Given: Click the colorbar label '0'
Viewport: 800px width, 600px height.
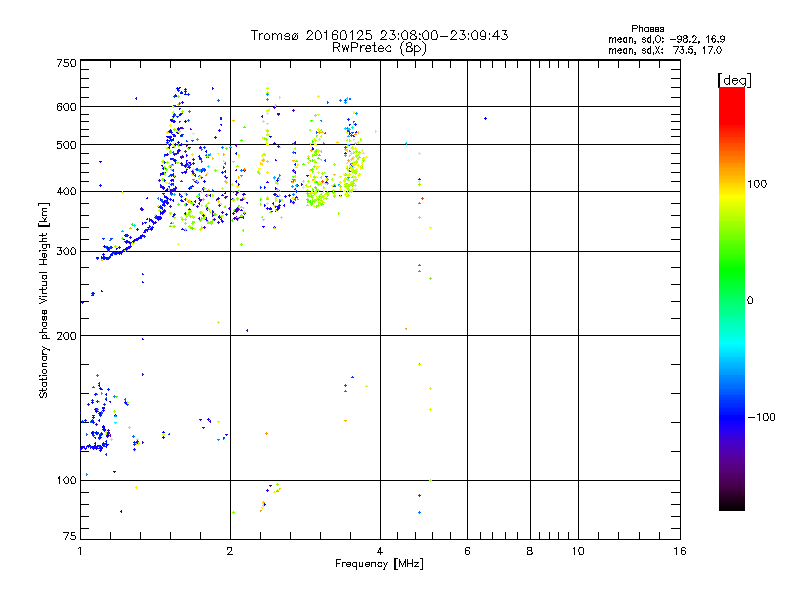Looking at the screenshot, I should click(x=750, y=301).
